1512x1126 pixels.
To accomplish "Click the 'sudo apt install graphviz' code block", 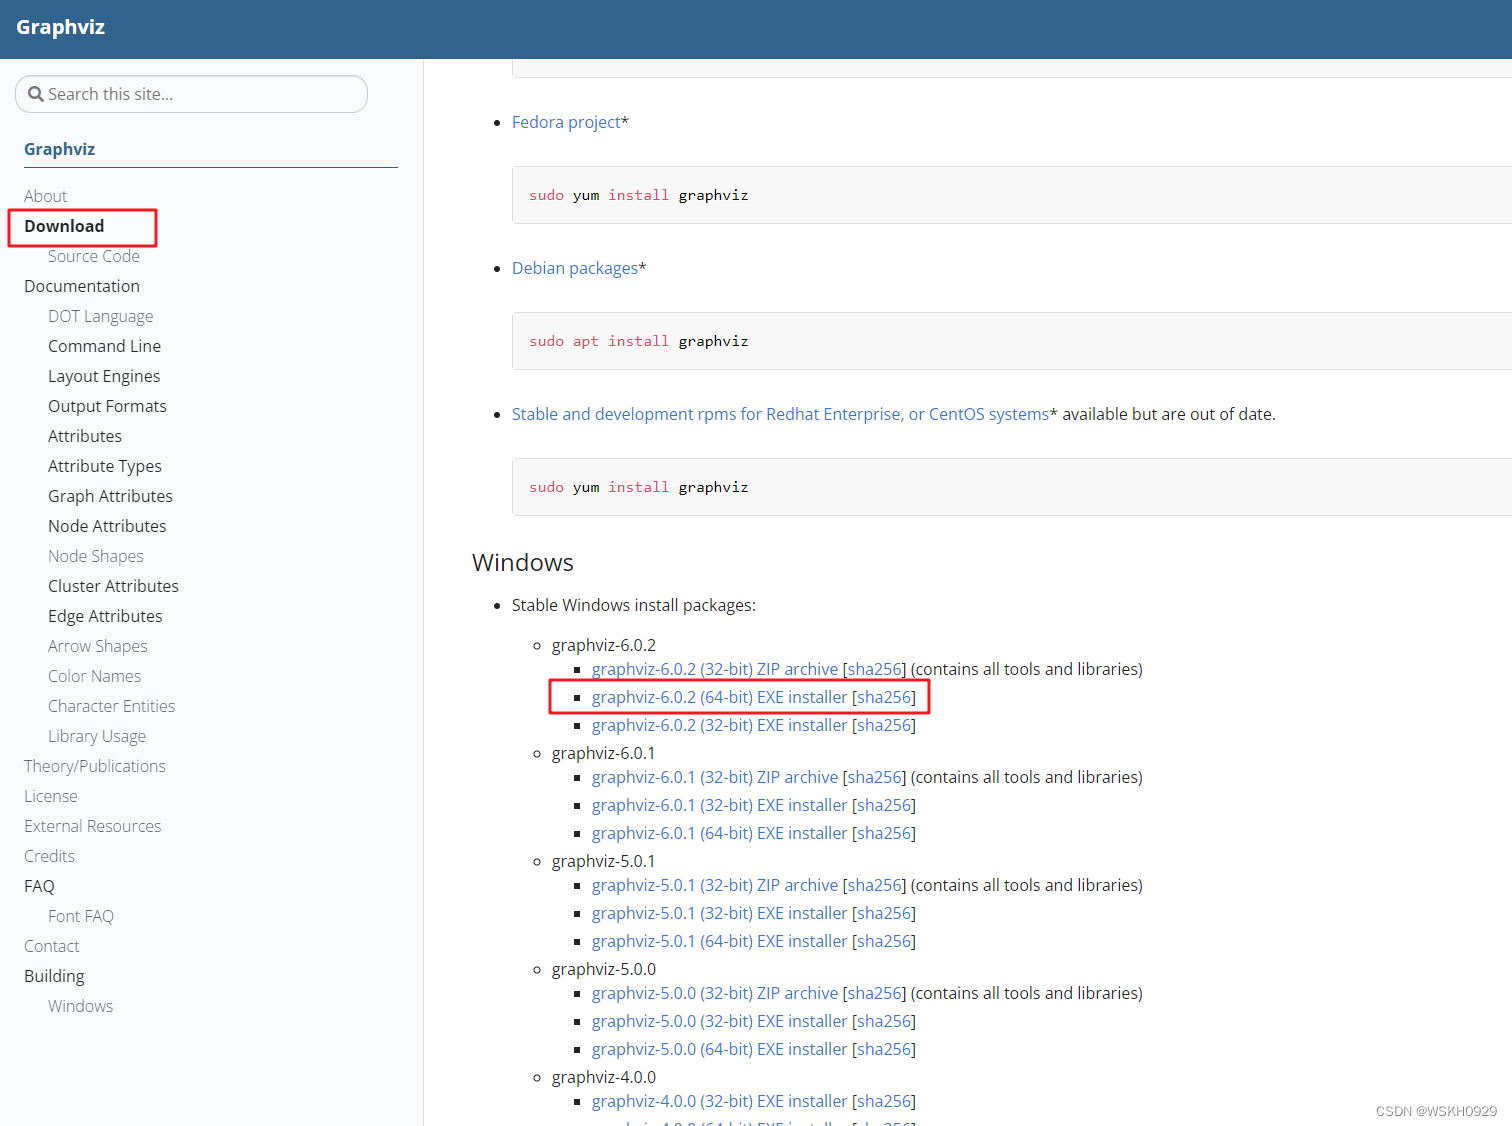I will click(1012, 341).
